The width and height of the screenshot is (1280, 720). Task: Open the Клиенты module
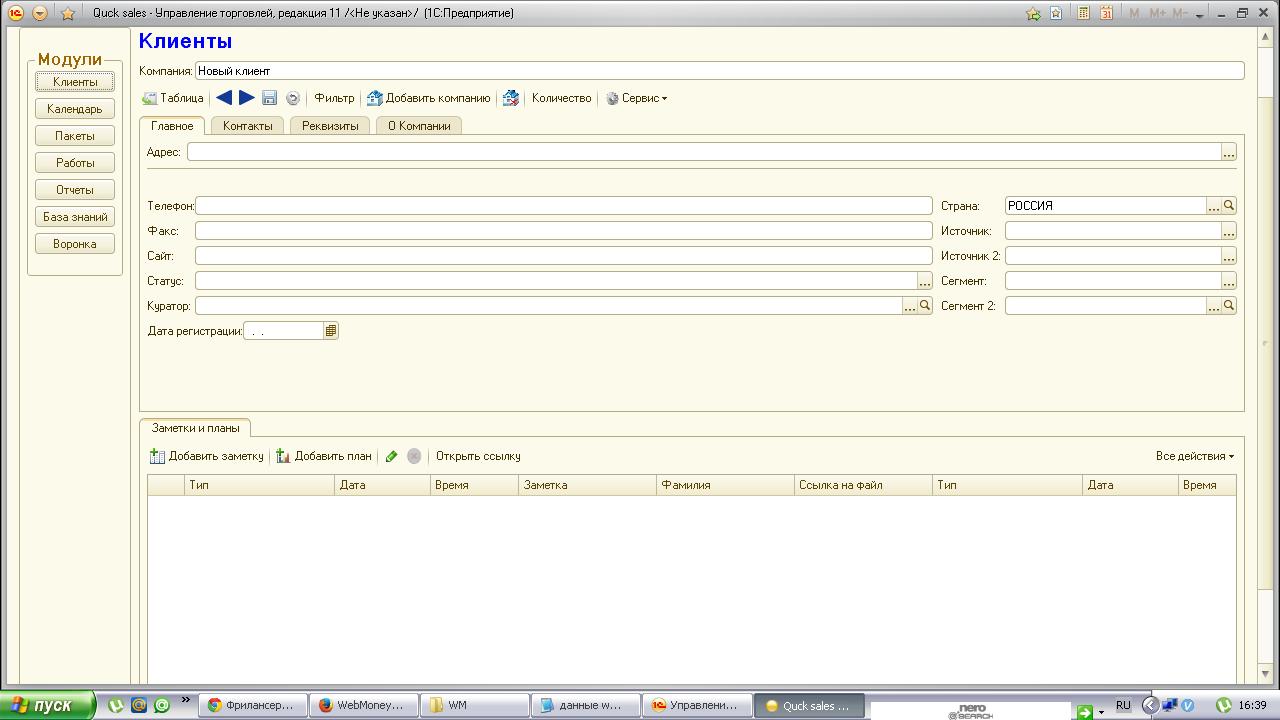(x=75, y=82)
